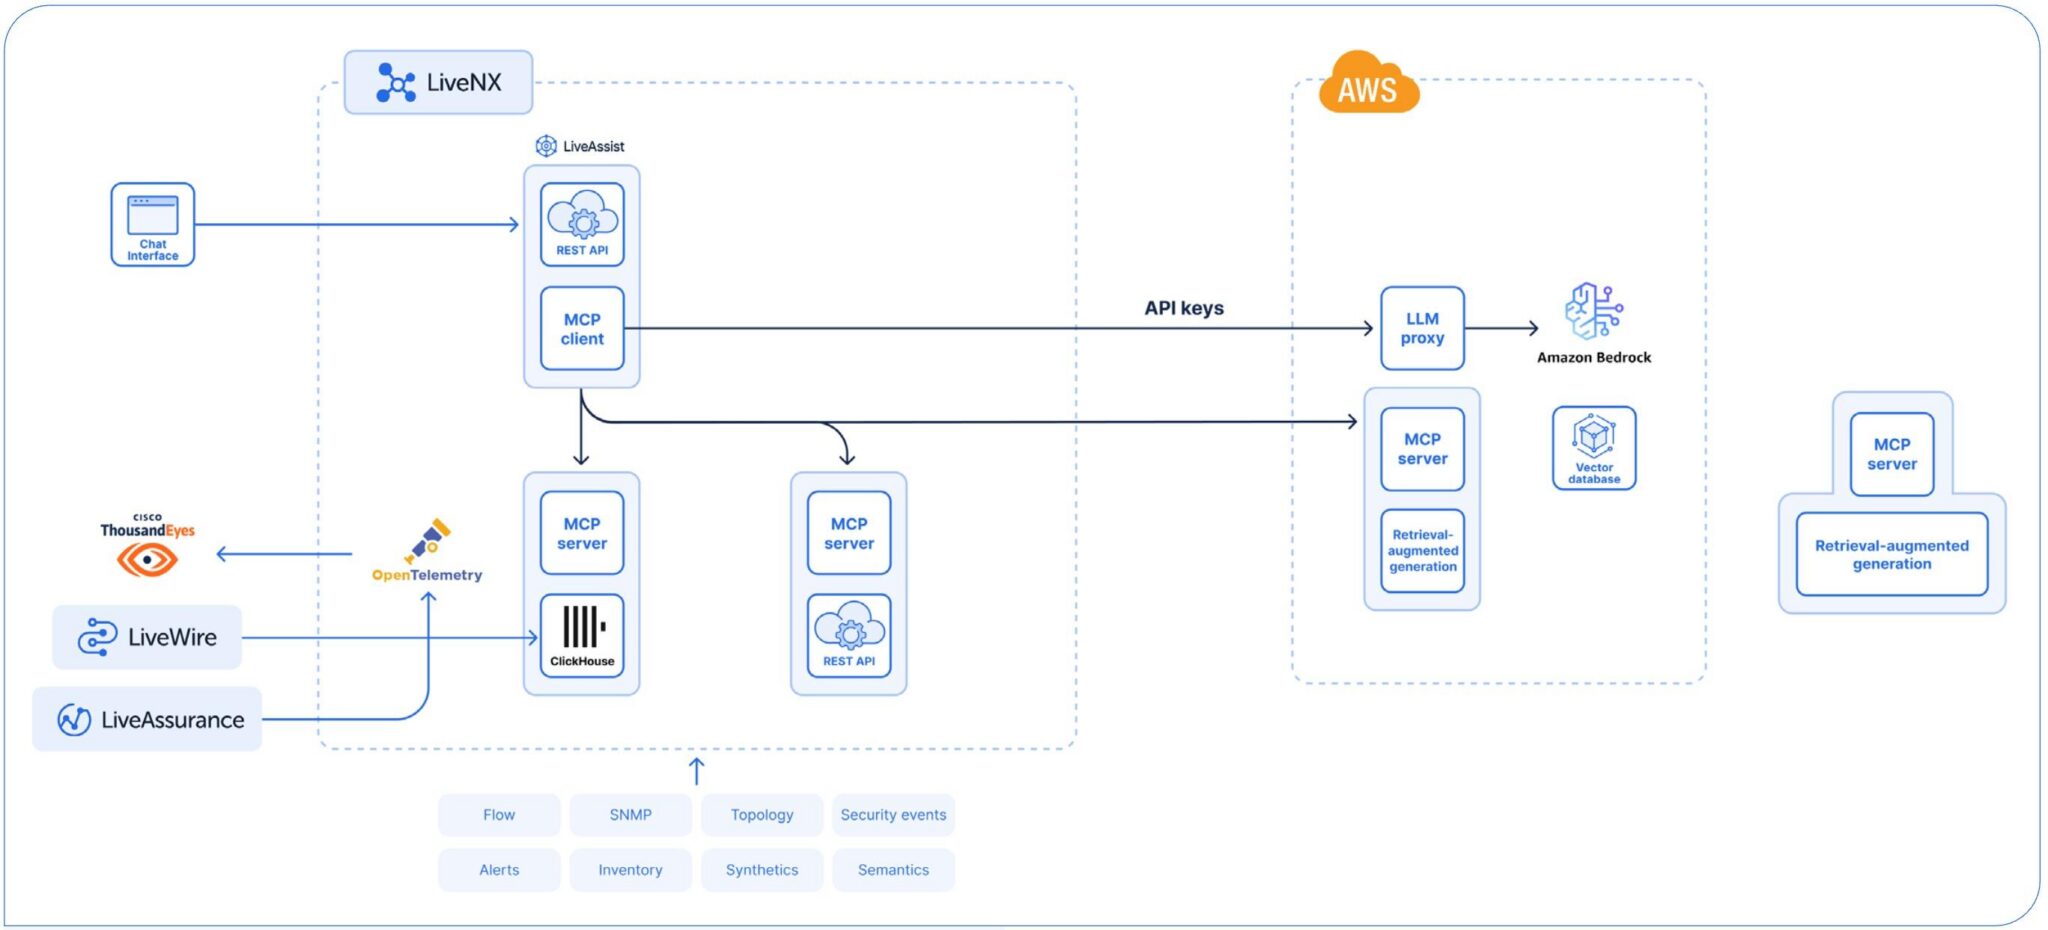2048x930 pixels.
Task: Select the MCP server box above ClickHouse
Action: click(582, 533)
